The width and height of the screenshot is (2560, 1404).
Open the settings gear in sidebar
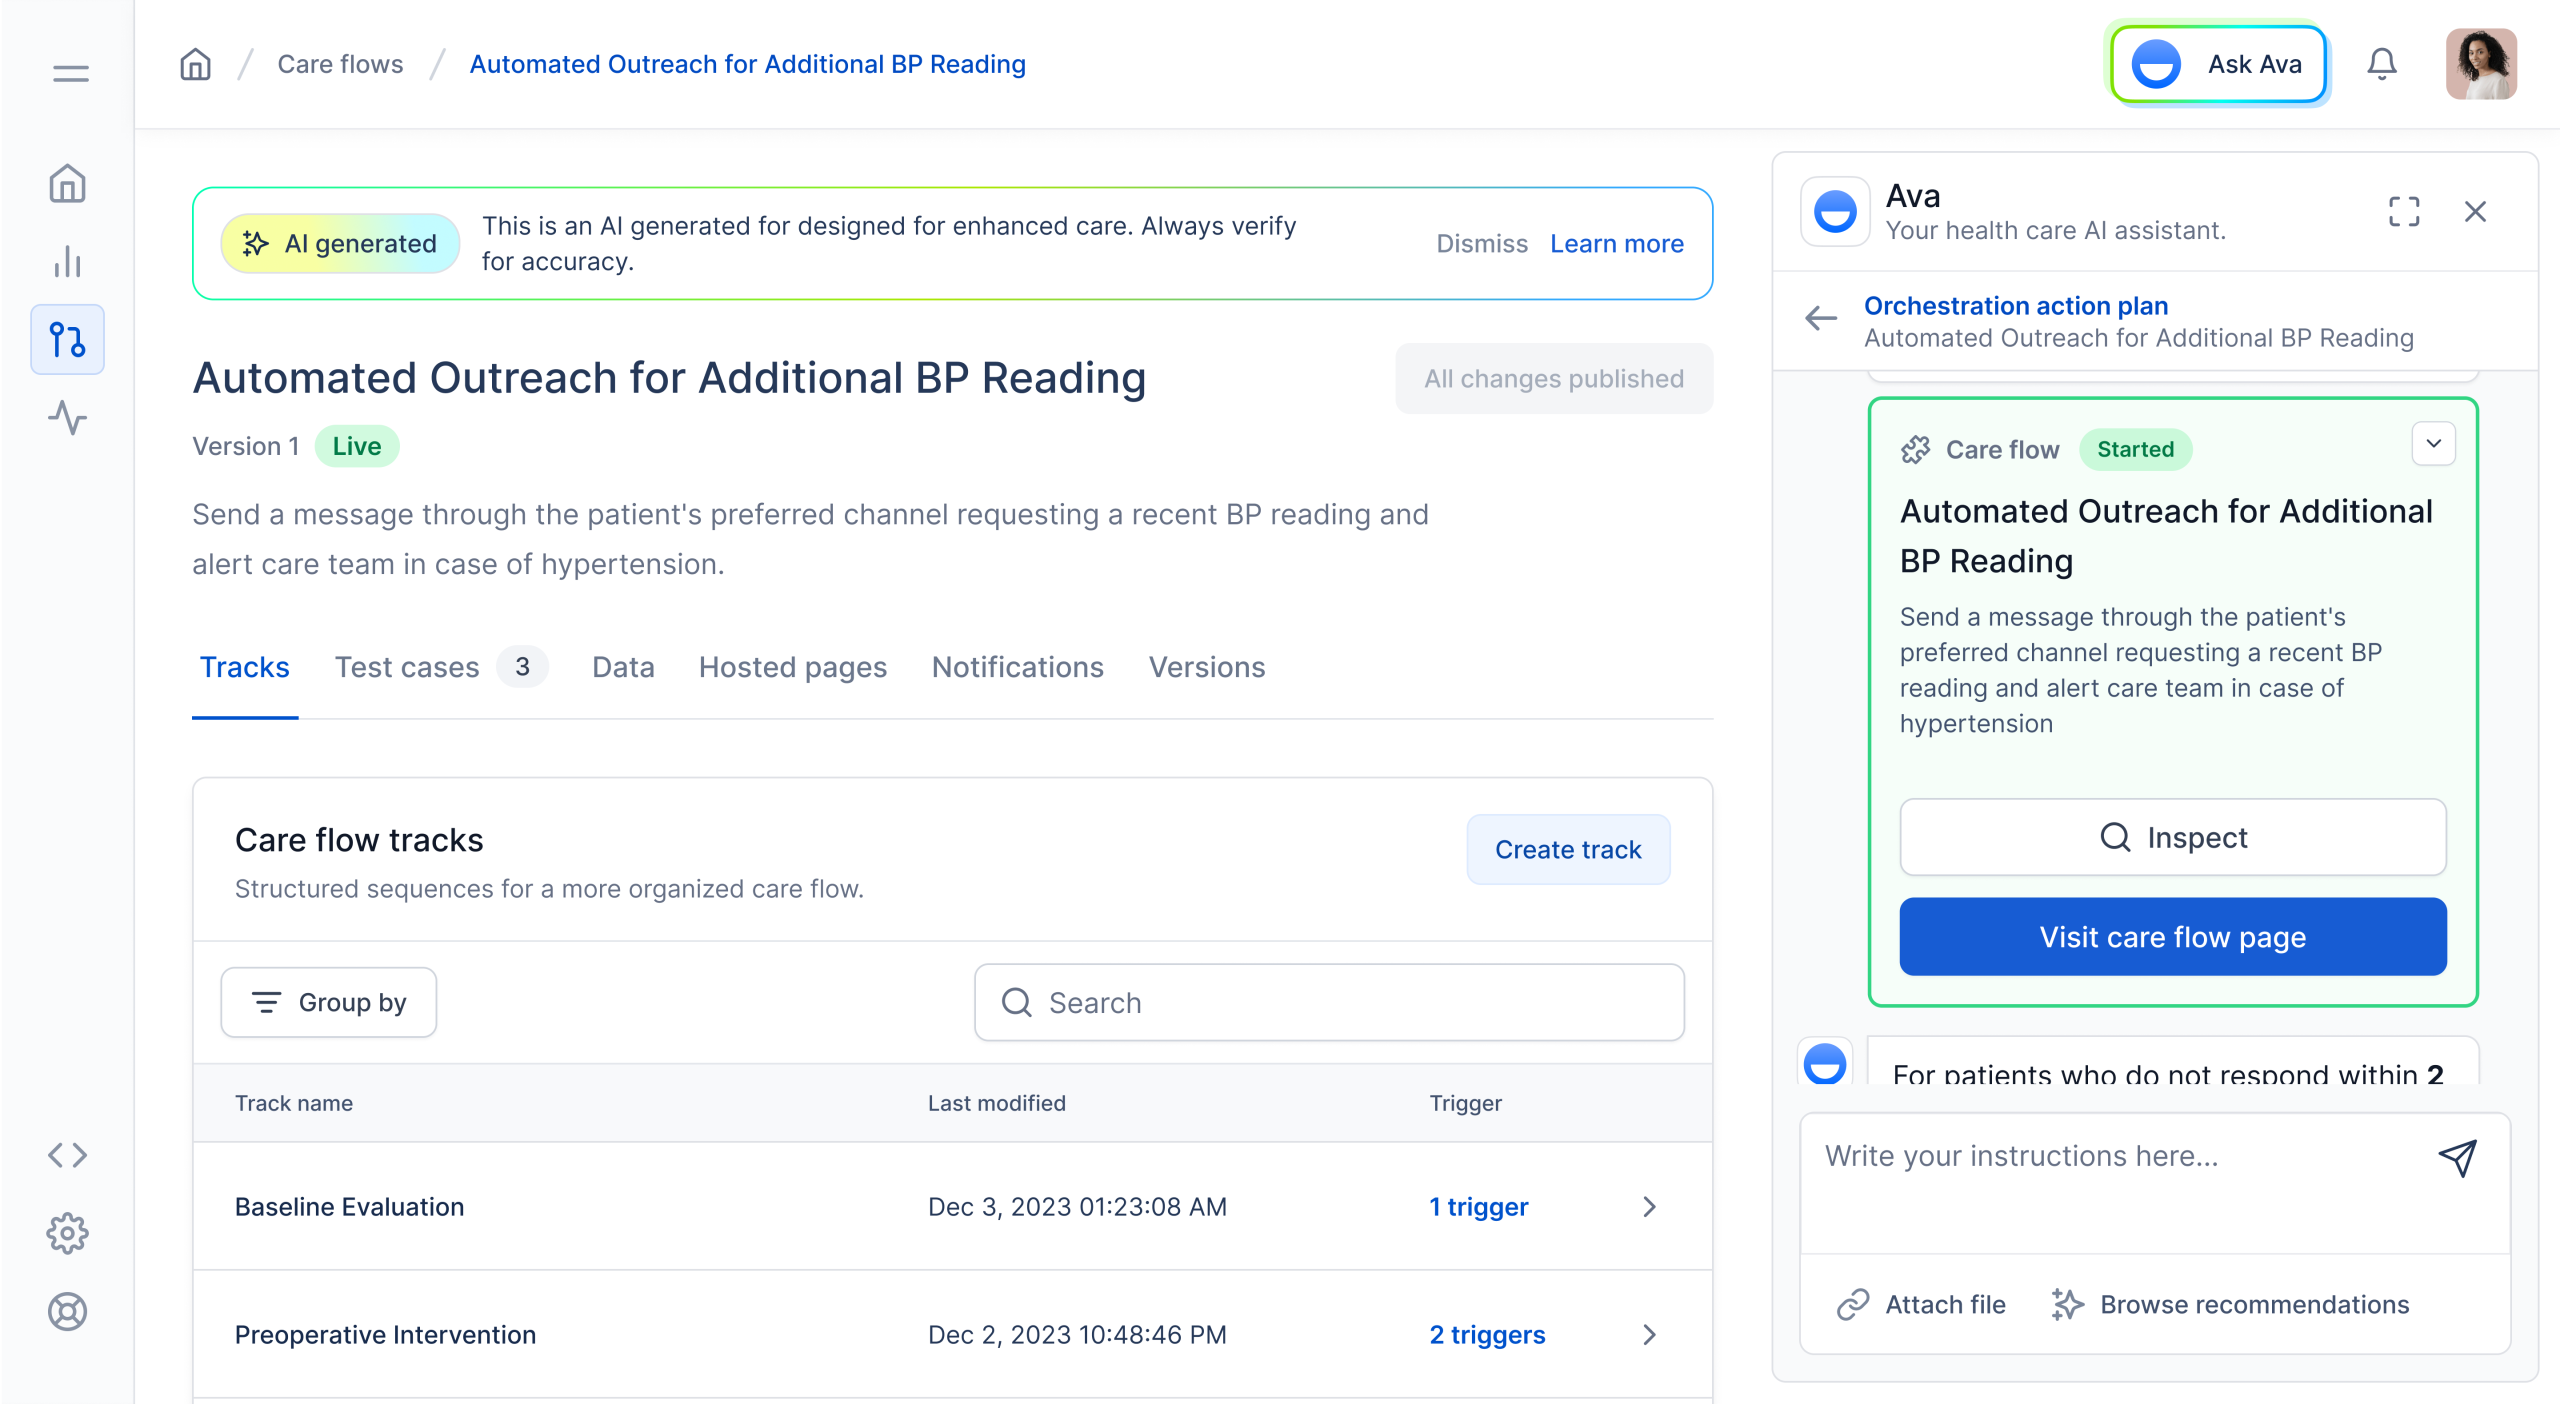(x=67, y=1233)
